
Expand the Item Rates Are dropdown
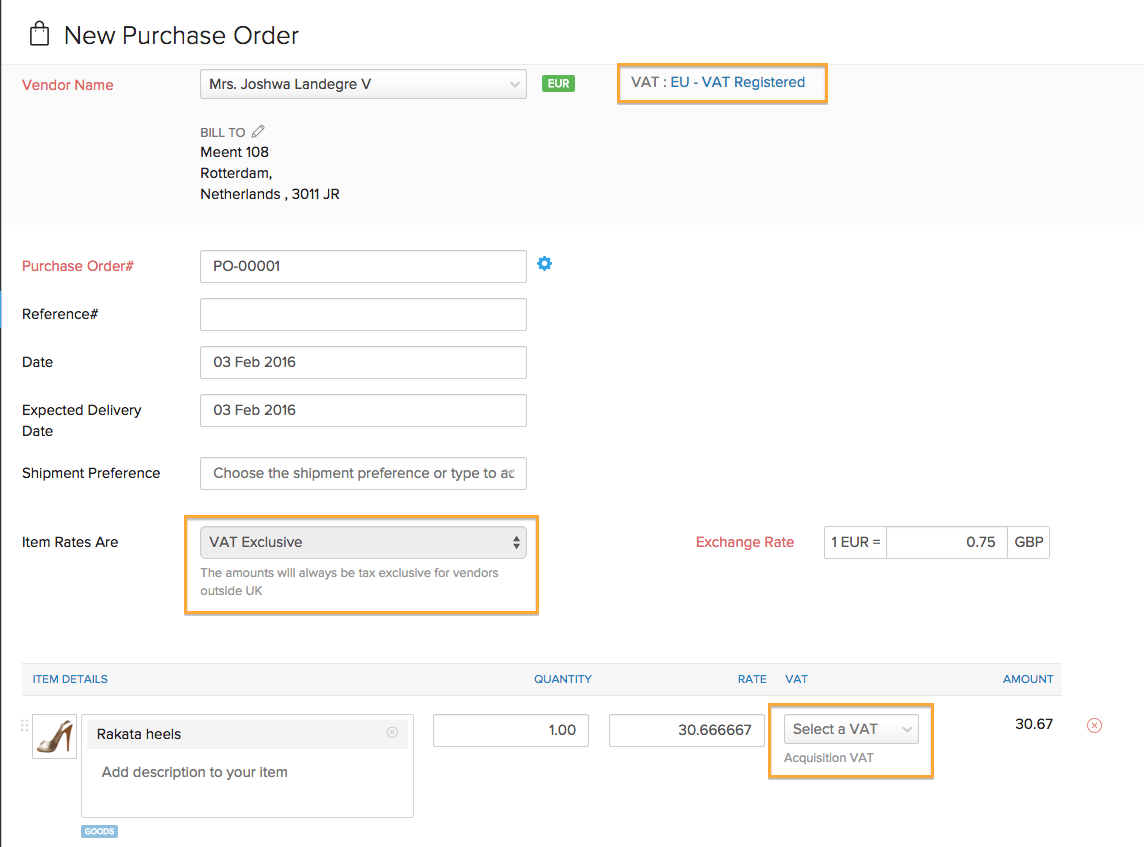(363, 542)
